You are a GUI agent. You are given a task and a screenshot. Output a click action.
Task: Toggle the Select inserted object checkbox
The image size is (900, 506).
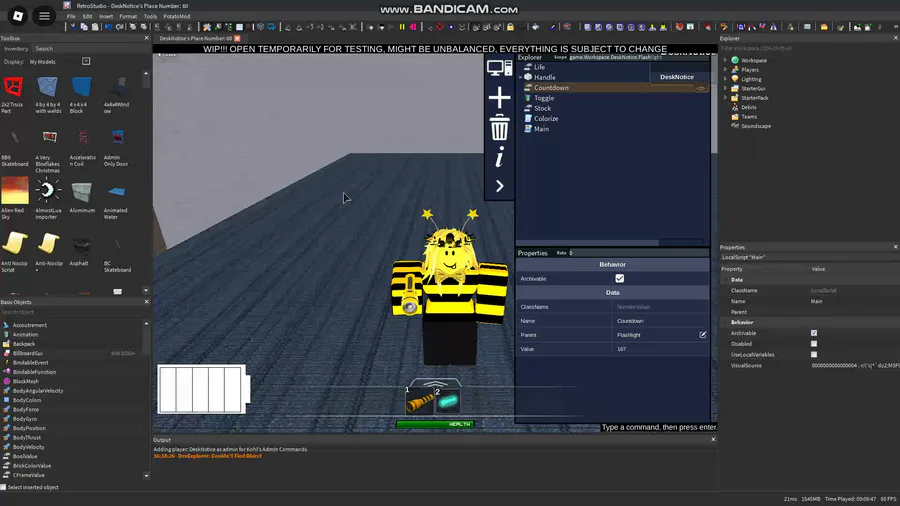(3, 487)
